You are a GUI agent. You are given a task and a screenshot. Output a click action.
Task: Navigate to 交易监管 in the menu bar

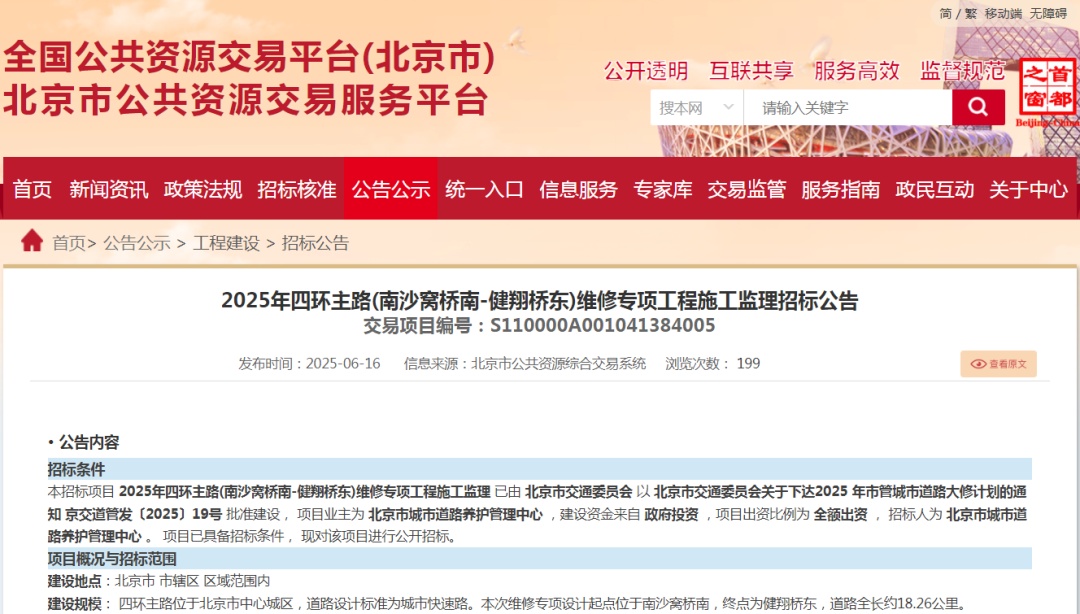[747, 188]
